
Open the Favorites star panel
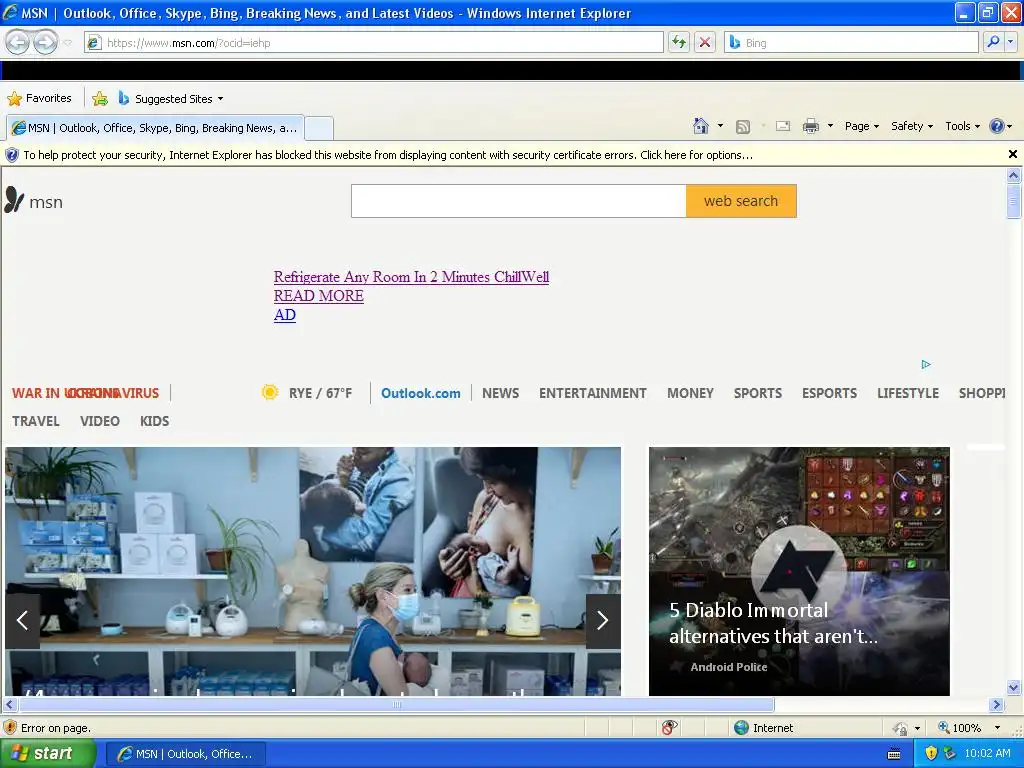click(x=39, y=99)
